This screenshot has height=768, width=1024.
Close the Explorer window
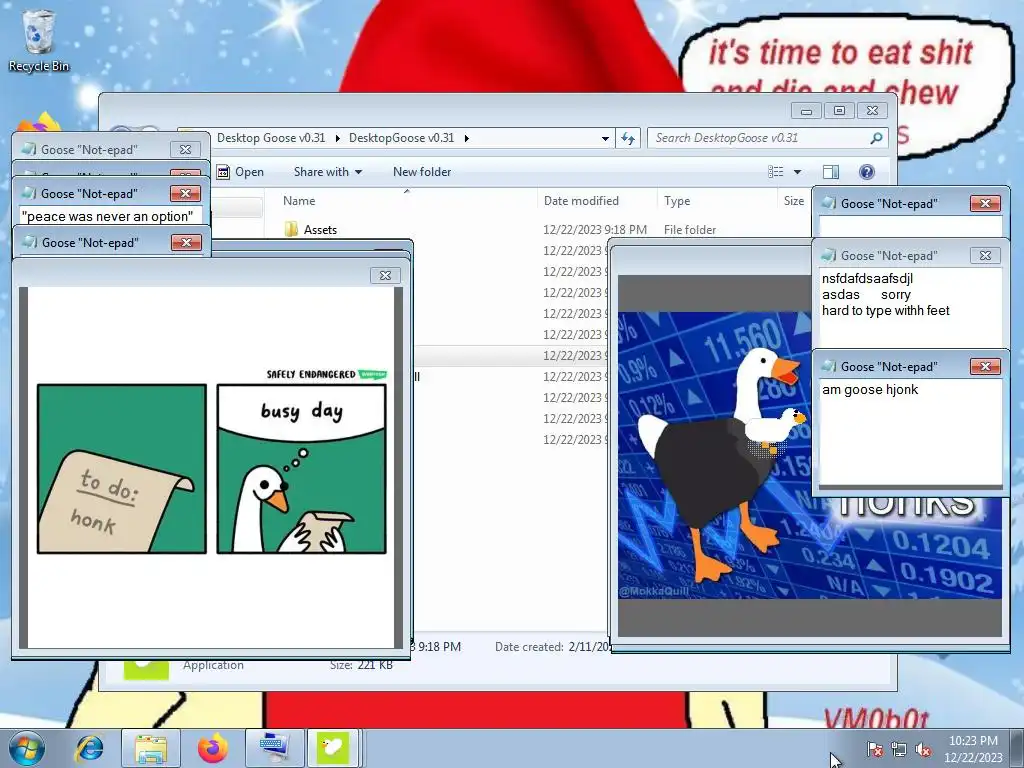(x=872, y=110)
